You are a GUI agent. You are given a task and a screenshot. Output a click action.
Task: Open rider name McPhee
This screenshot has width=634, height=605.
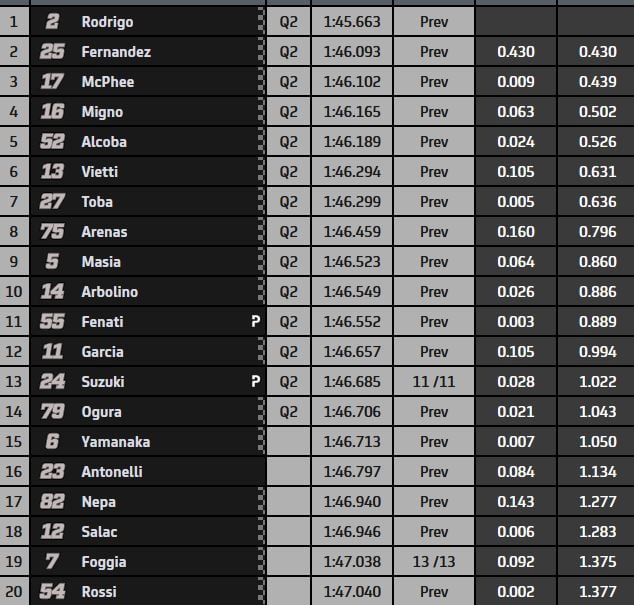108,82
